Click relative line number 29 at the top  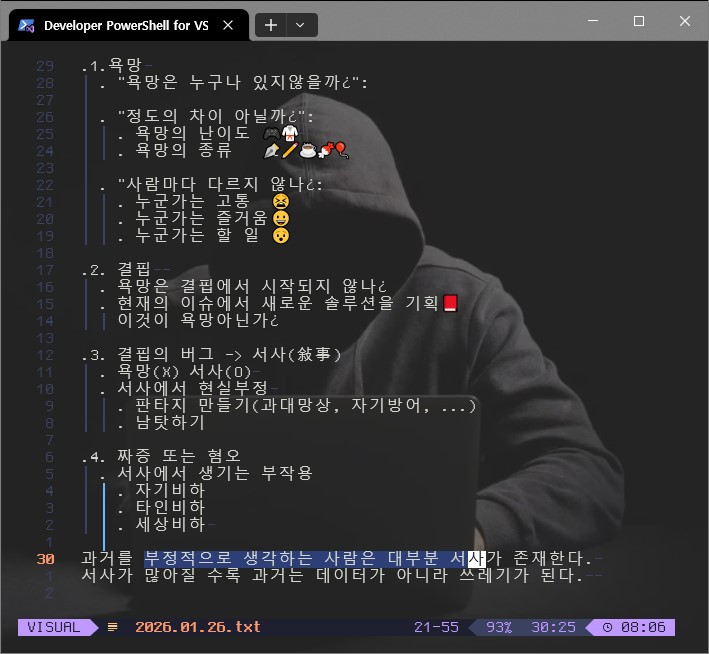(x=45, y=66)
